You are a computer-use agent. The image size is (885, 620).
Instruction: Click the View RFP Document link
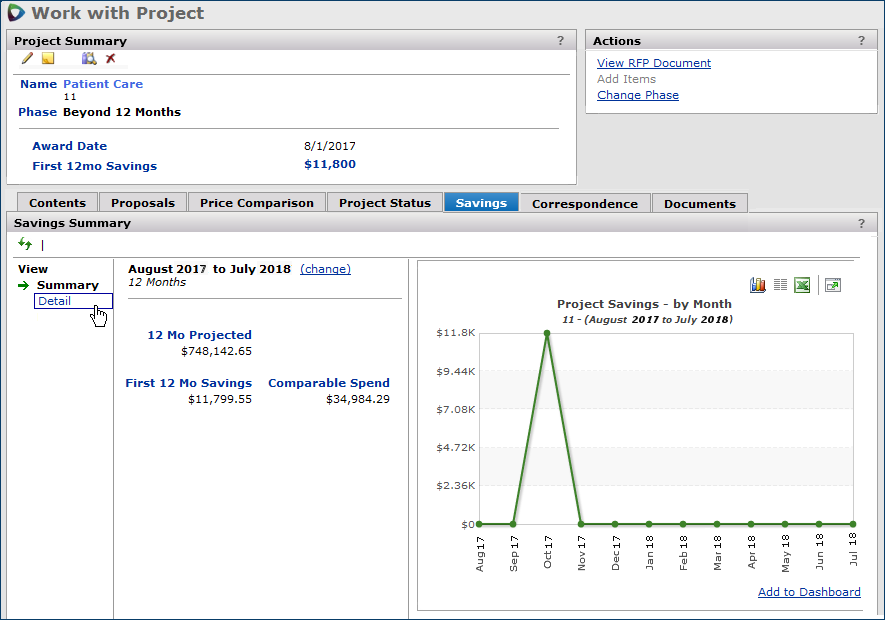(x=654, y=63)
